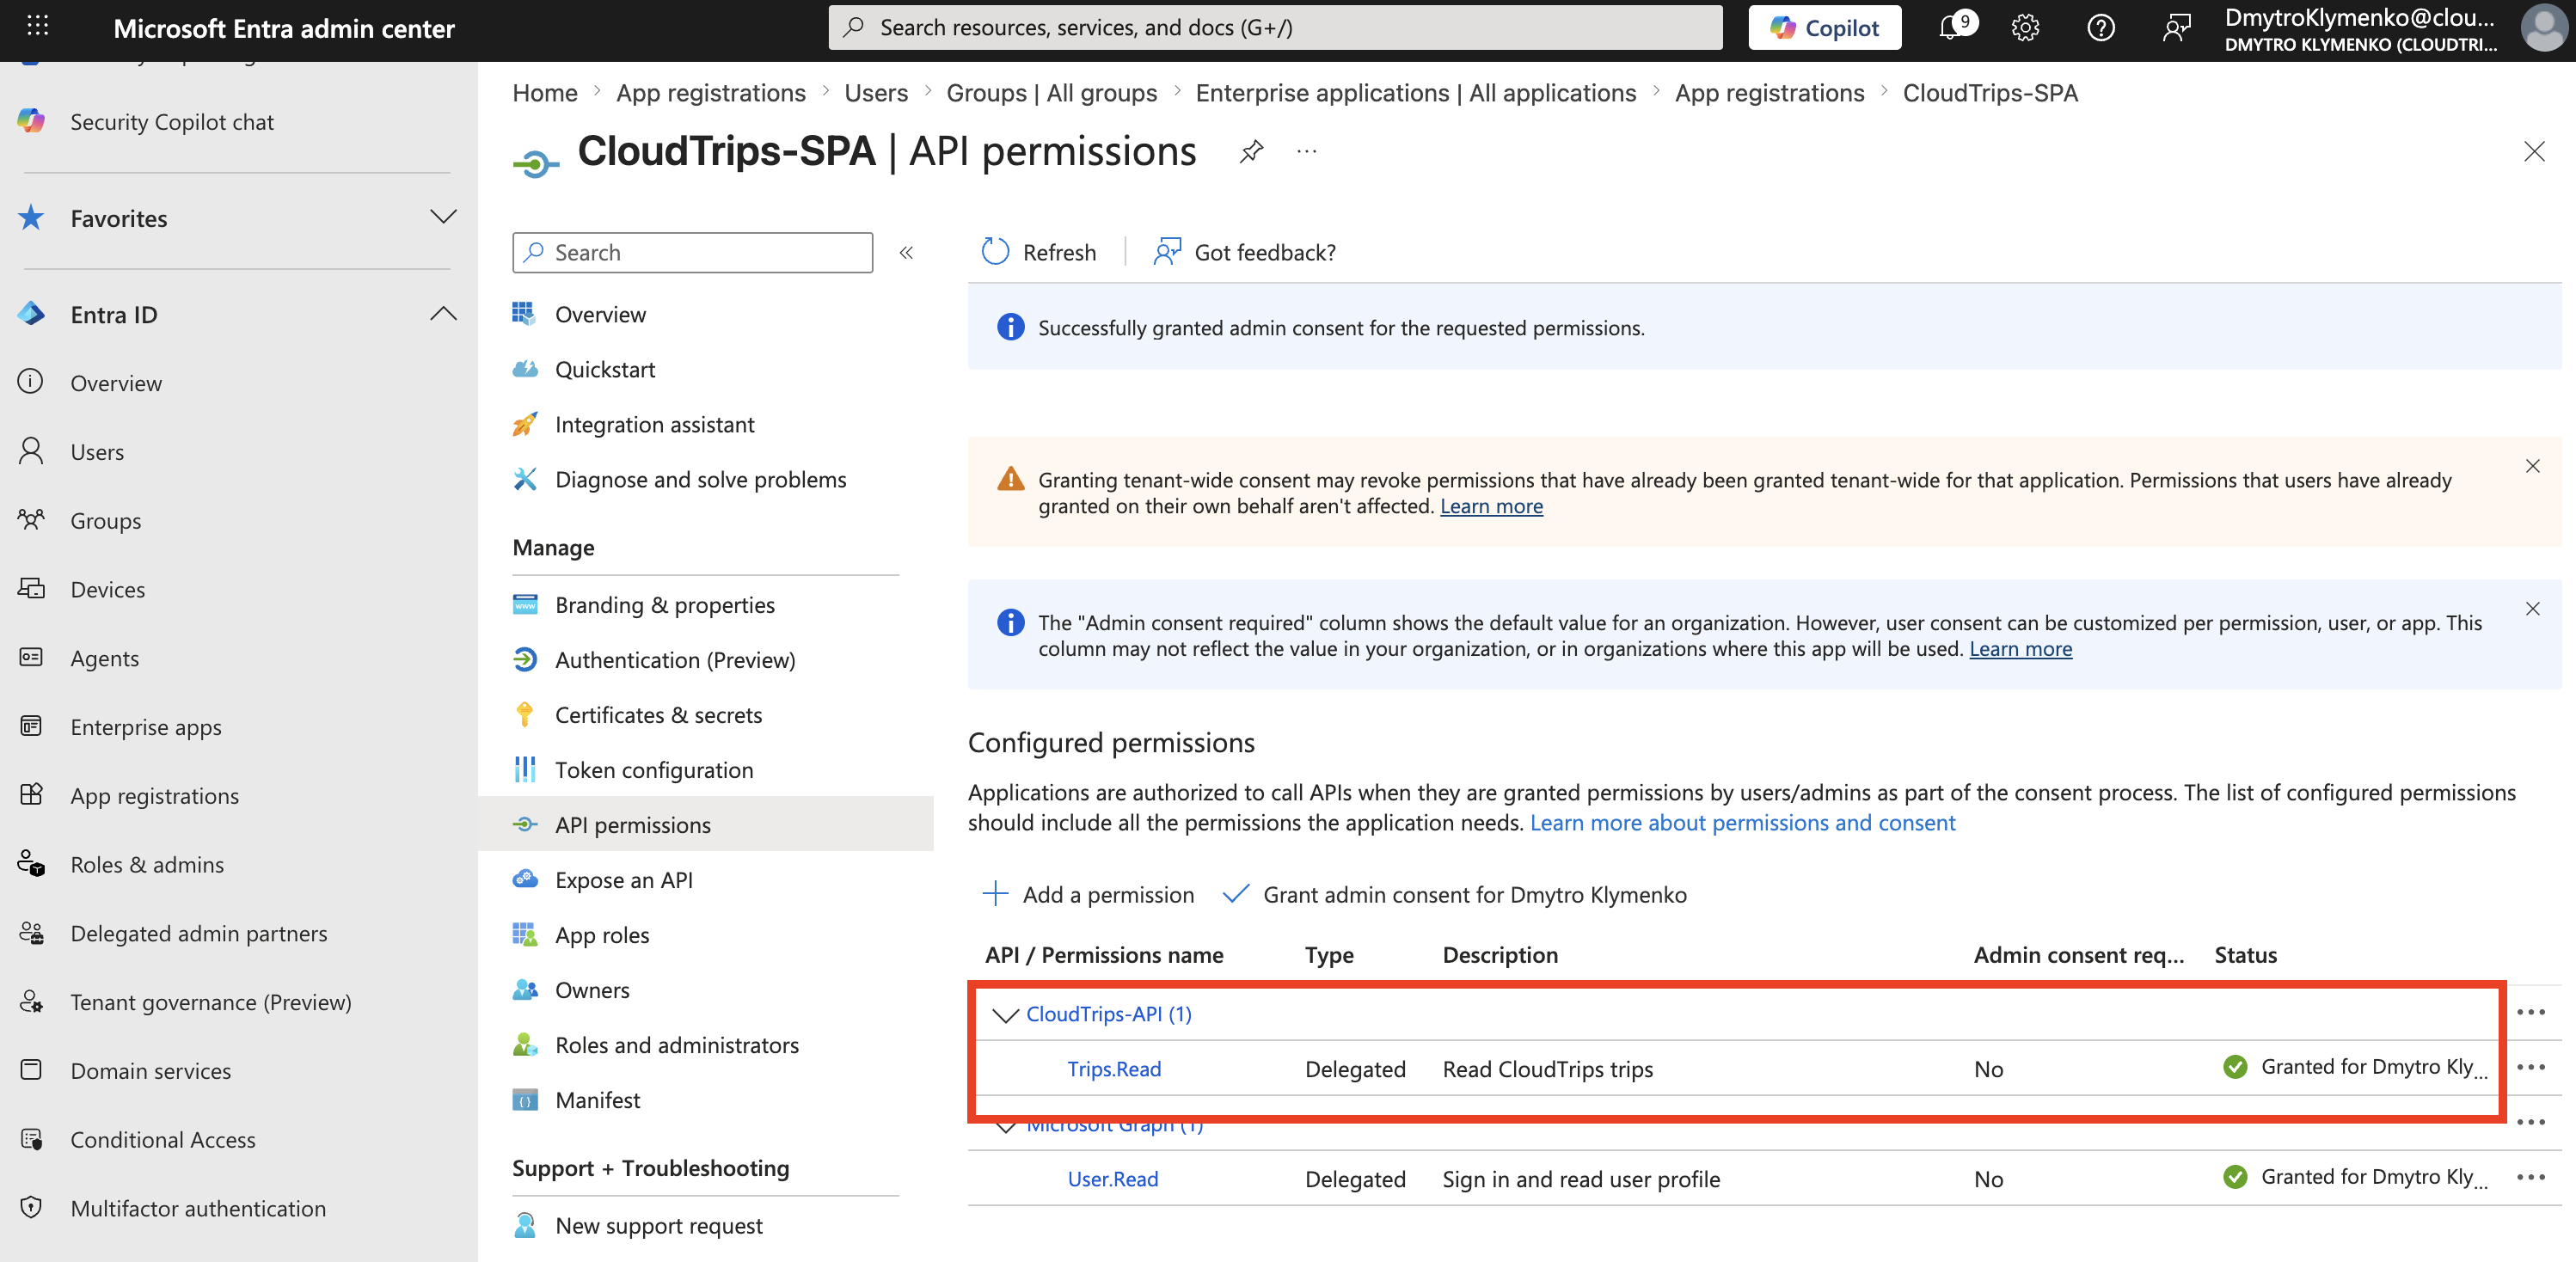Screen dimensions: 2576x1262
Task: Click Got feedback? in the toolbar
Action: coord(1244,252)
